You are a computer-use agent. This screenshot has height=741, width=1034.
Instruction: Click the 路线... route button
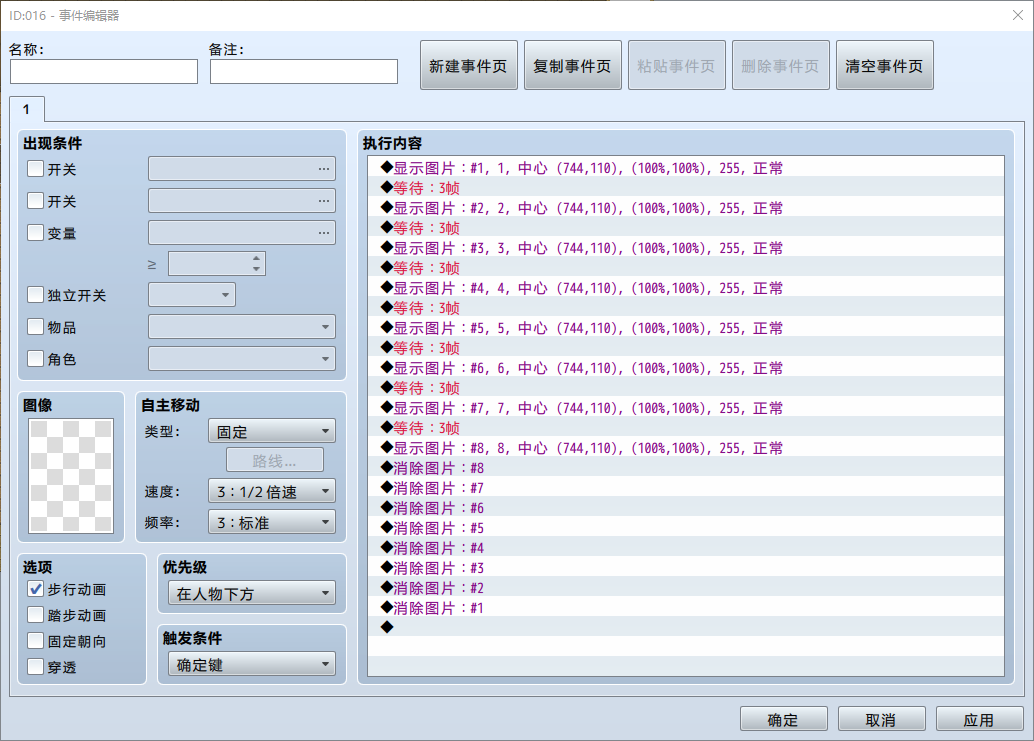point(275,460)
